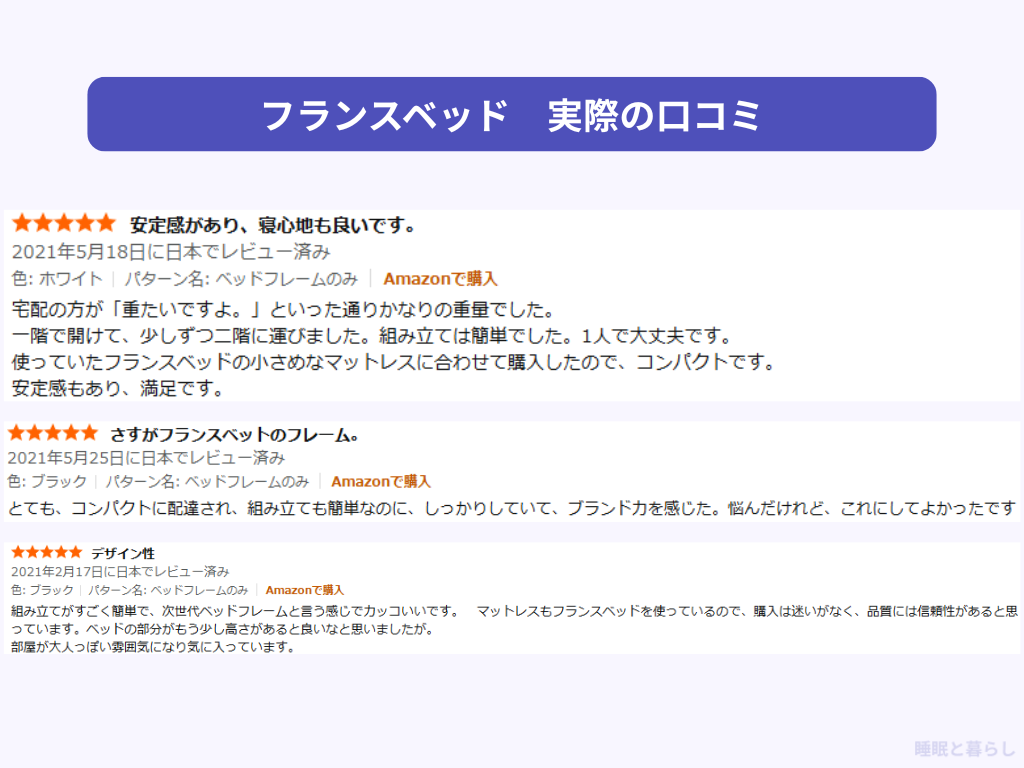Click line っています。ベッドの部分がもう少し高さ

coord(223,630)
